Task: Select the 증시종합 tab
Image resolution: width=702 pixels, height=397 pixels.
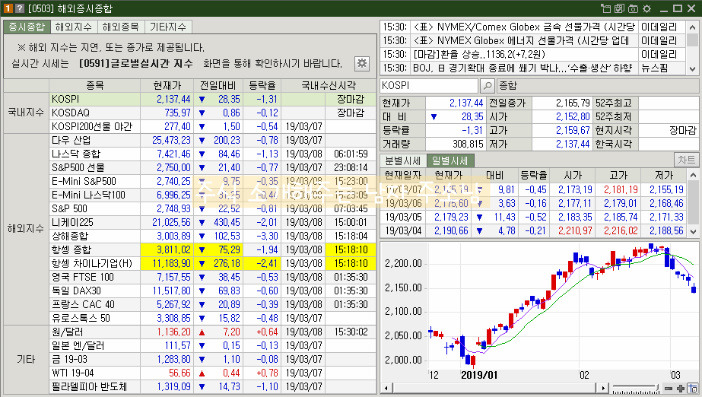Action: (x=27, y=27)
